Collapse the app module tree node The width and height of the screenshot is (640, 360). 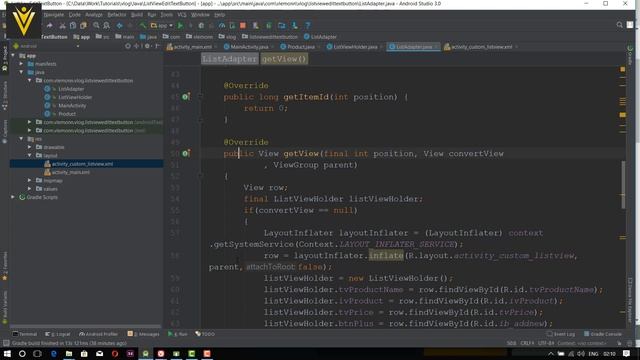tap(13, 56)
